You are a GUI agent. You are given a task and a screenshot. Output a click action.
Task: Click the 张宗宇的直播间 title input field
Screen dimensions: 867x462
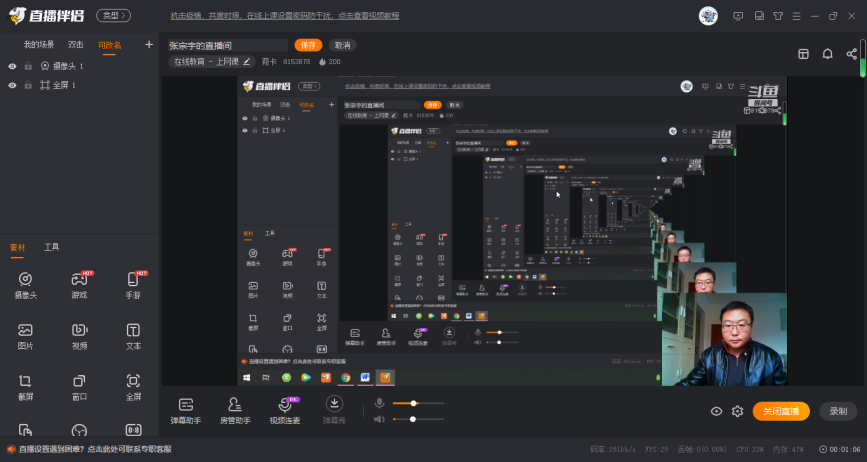(228, 45)
